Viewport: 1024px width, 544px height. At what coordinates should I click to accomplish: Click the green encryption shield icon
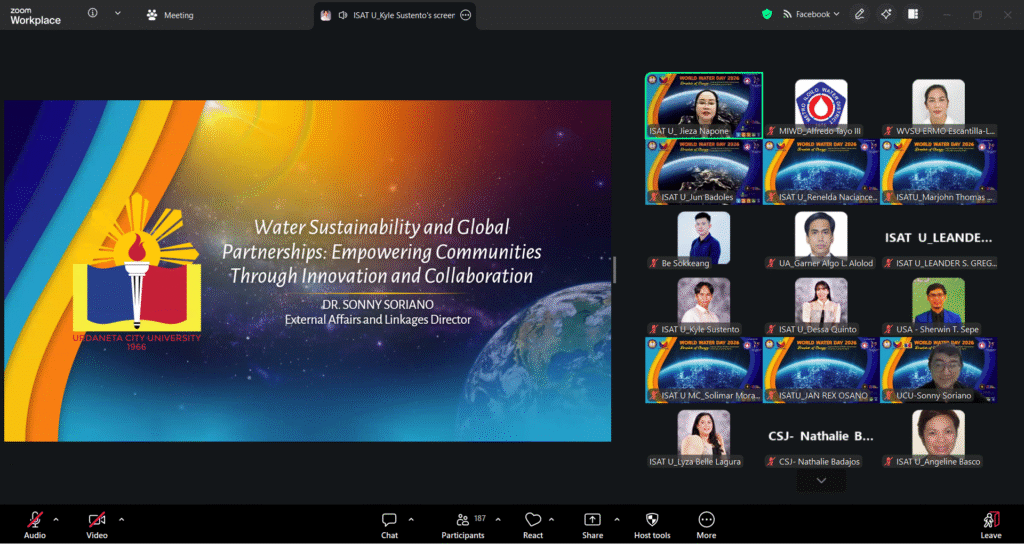click(x=767, y=14)
